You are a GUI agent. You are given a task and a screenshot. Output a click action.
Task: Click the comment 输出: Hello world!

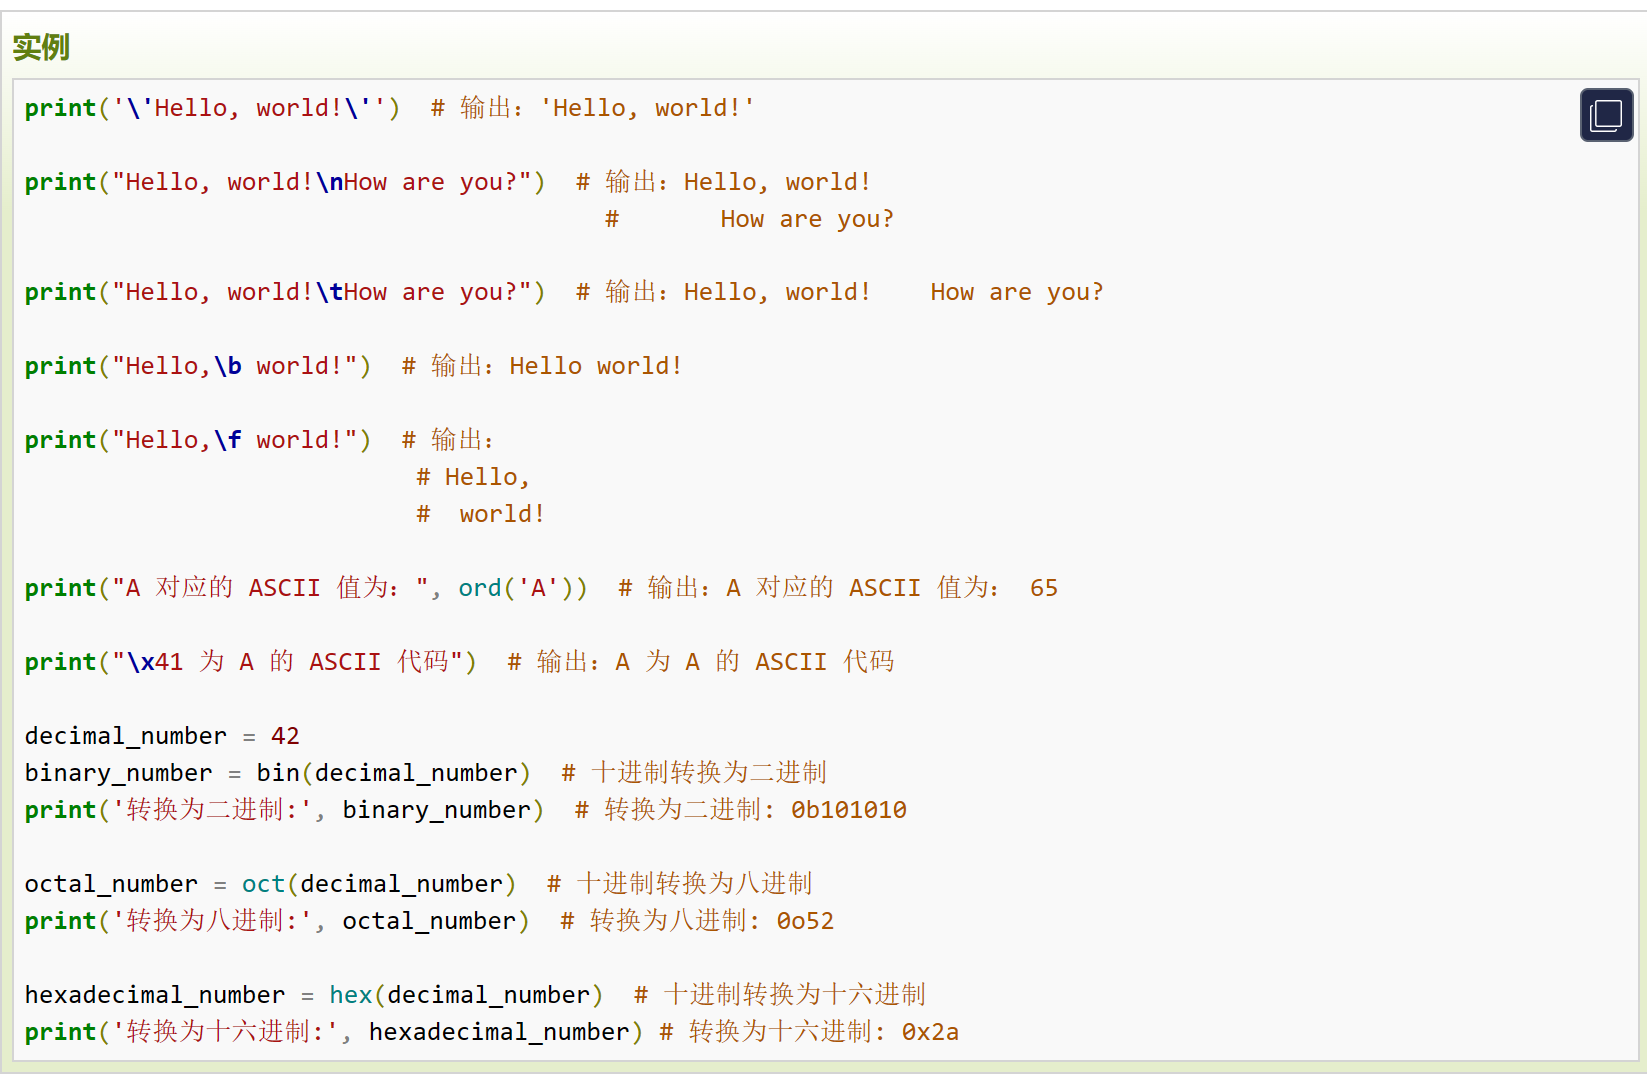pos(542,366)
